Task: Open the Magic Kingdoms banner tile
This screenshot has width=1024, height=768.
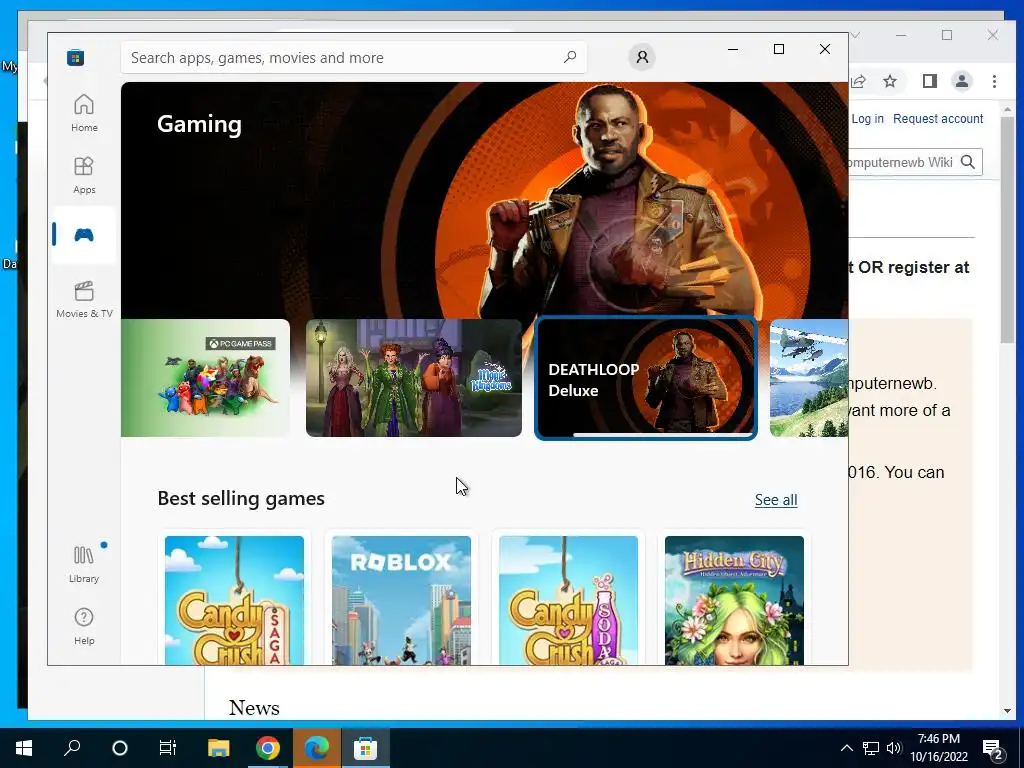Action: (413, 378)
